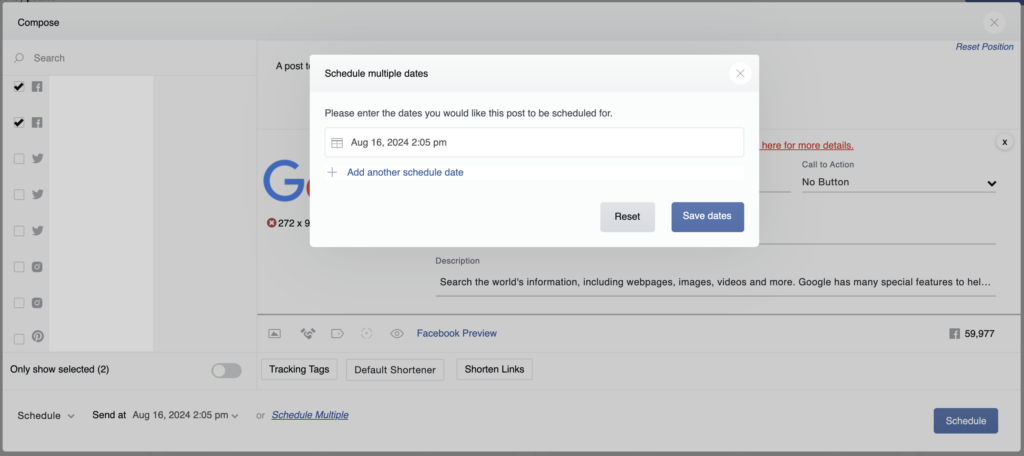The width and height of the screenshot is (1024, 456).
Task: Click the Google logo image thumbnail
Action: [x=284, y=180]
